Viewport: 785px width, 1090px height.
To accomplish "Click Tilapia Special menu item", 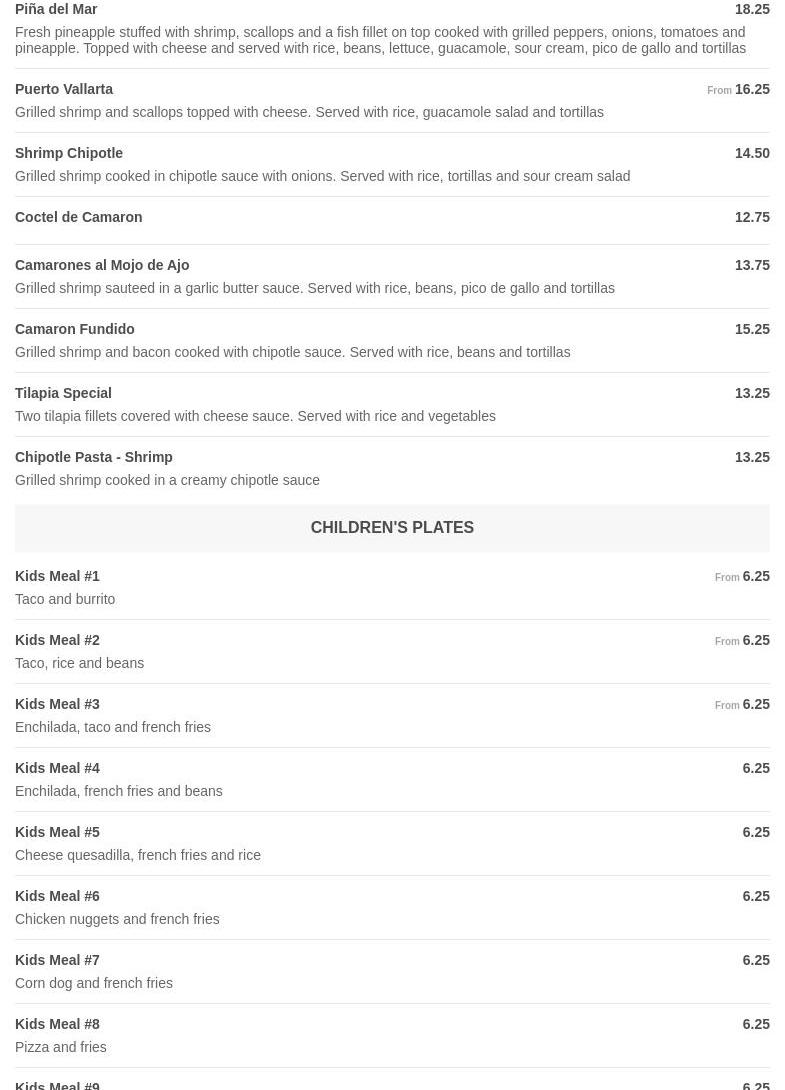I will pos(63,393).
